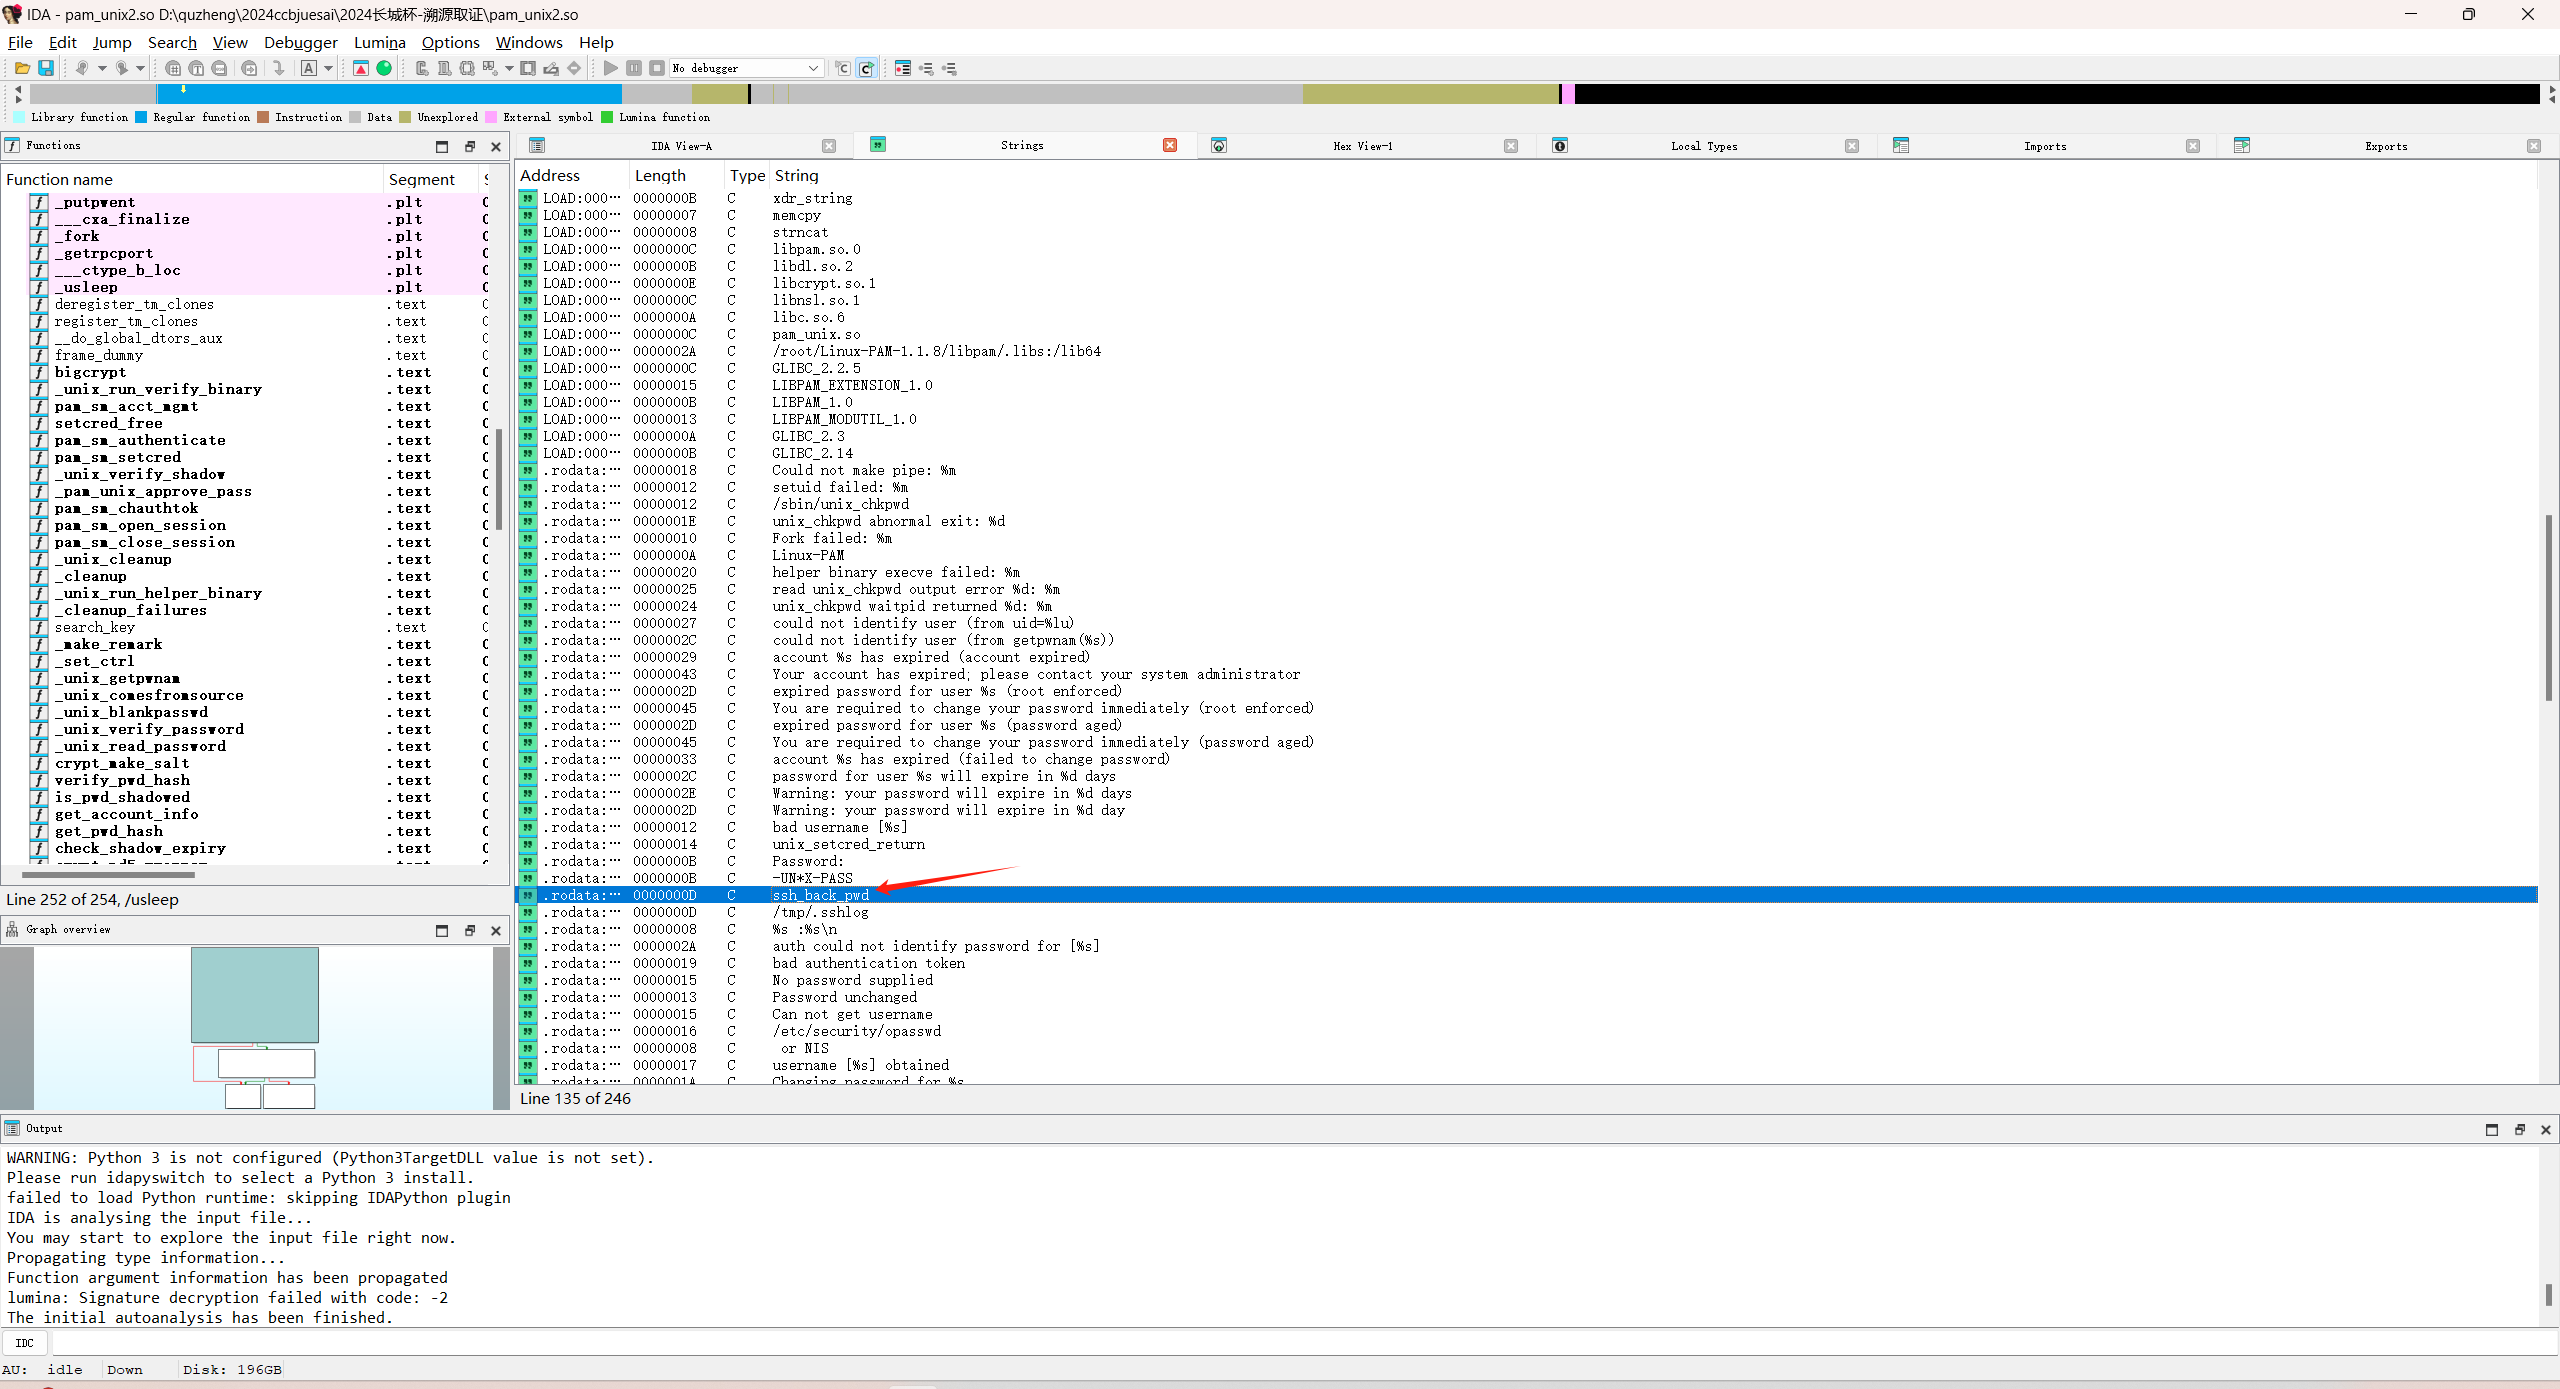Viewport: 2560px width, 1389px height.
Task: Click the Open file toolbar icon
Action: click(22, 68)
